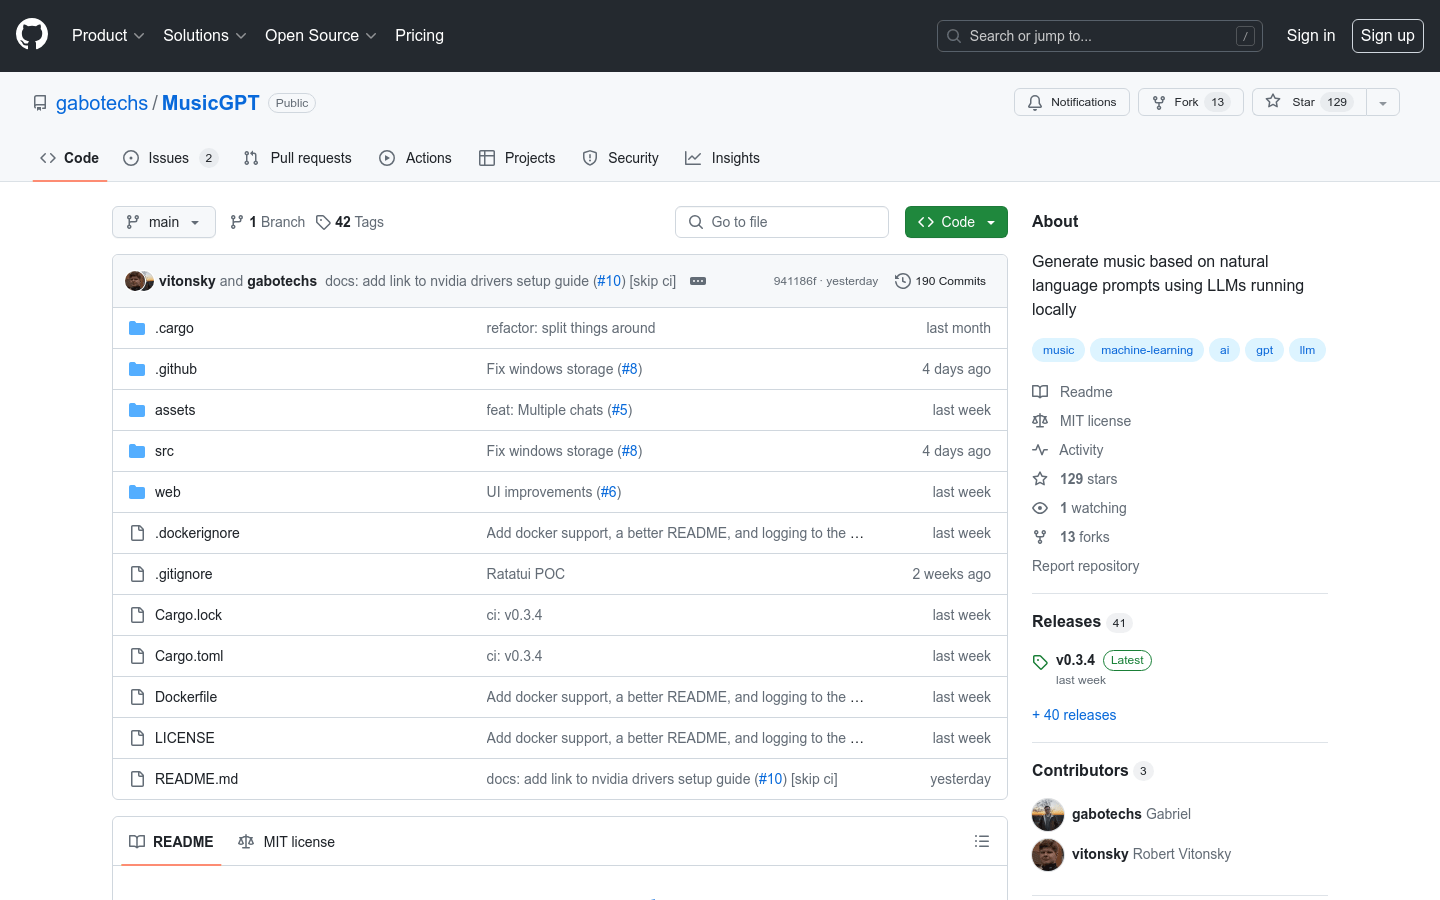Focus the Go to file field

pyautogui.click(x=782, y=222)
